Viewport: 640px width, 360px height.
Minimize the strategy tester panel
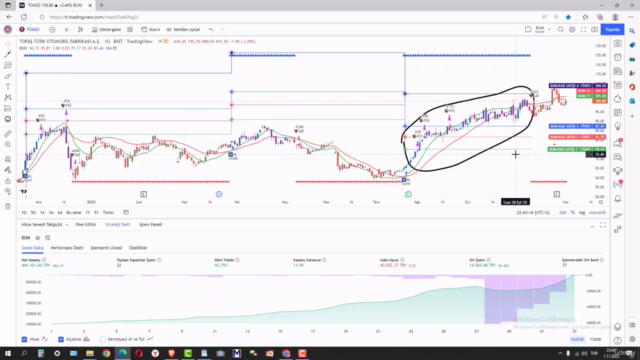(592, 226)
